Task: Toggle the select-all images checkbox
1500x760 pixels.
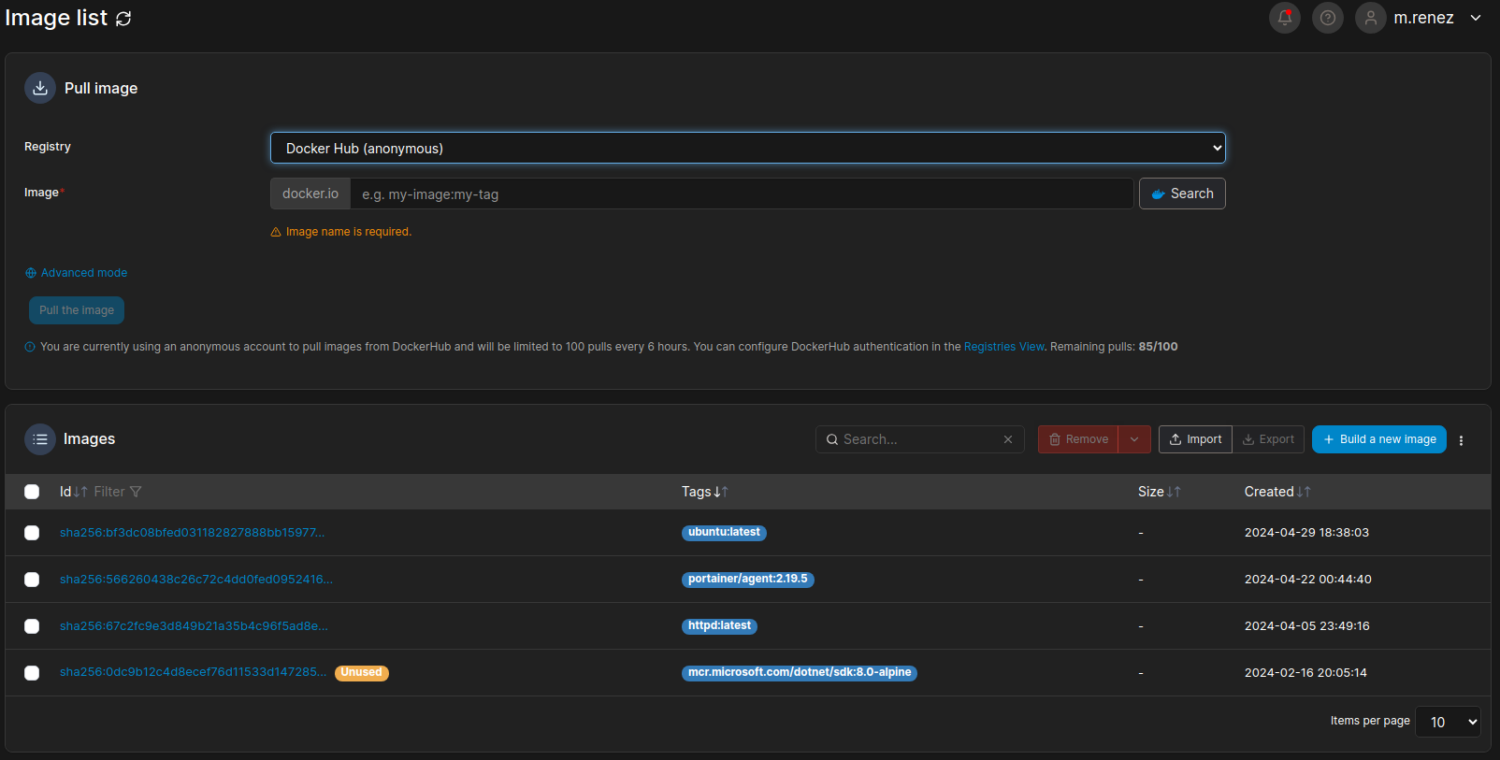Action: coord(32,492)
